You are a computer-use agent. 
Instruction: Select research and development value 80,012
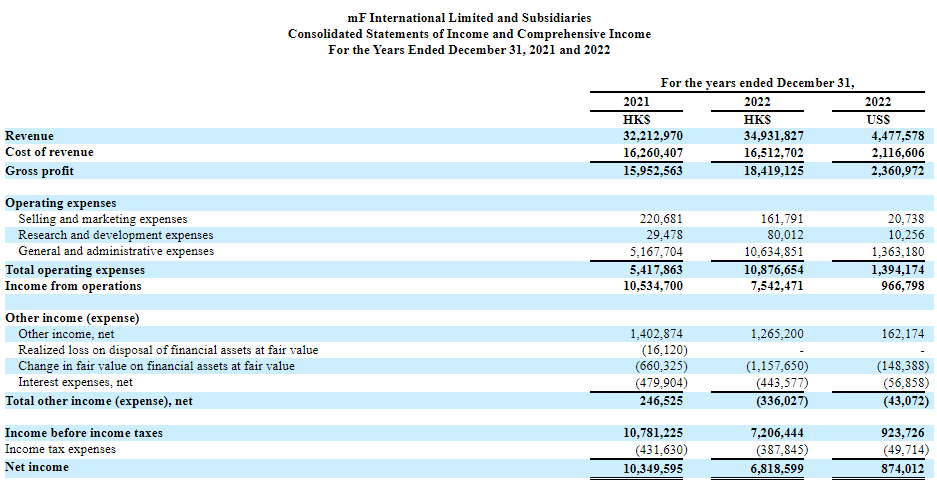click(x=786, y=235)
